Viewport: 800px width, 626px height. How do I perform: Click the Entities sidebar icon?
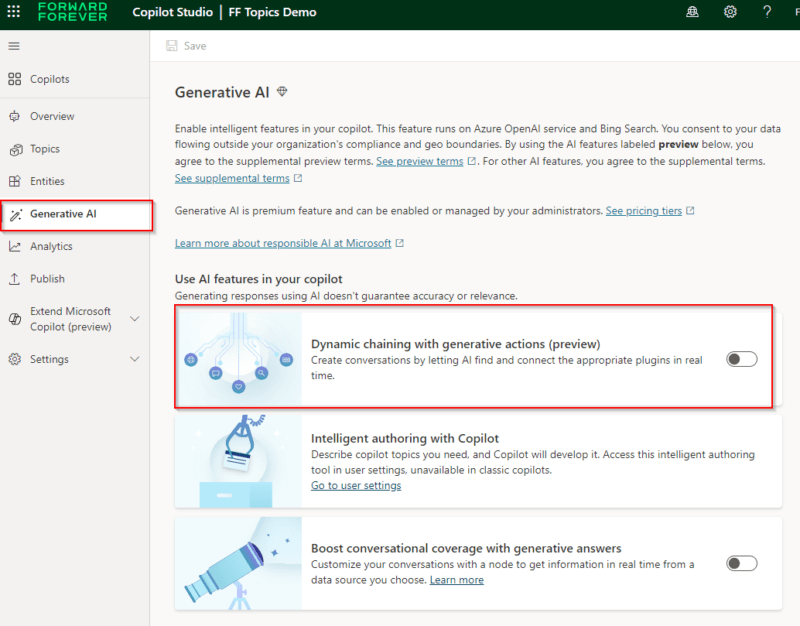click(15, 181)
